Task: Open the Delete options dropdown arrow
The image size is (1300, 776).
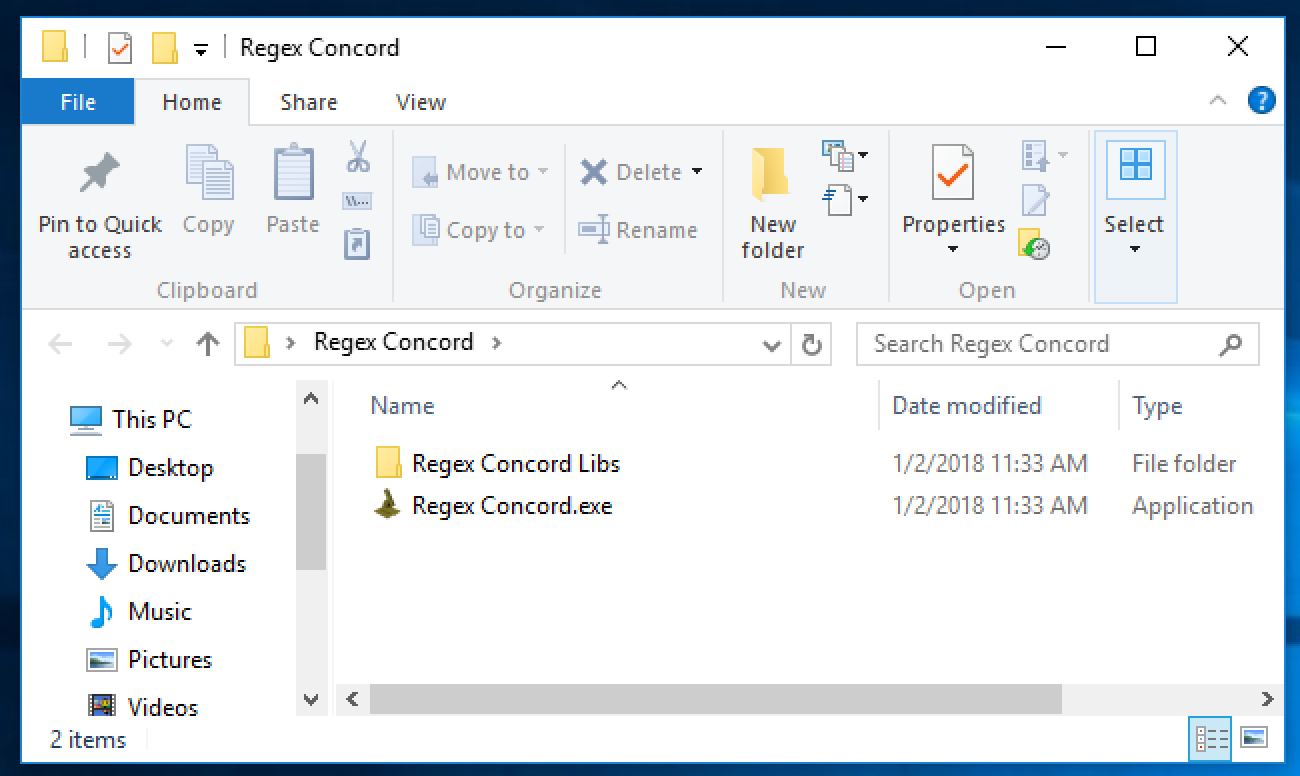Action: point(697,172)
